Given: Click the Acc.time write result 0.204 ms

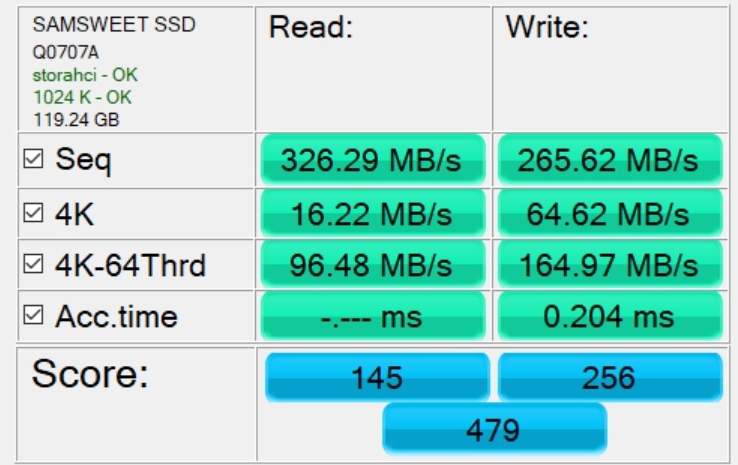Looking at the screenshot, I should pos(610,318).
